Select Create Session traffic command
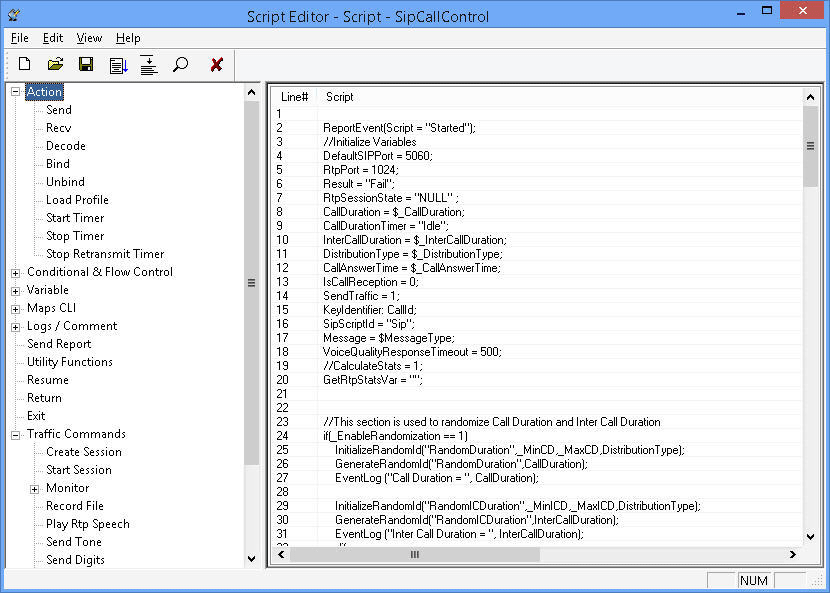 coord(84,452)
